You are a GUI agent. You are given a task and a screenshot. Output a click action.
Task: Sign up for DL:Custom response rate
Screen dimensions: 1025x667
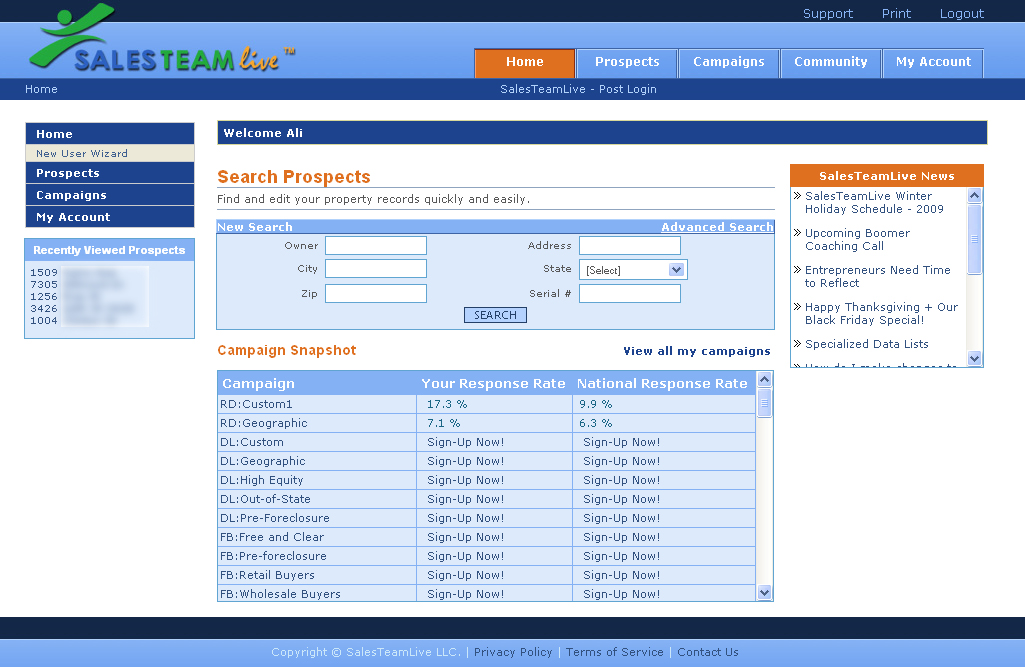point(466,442)
